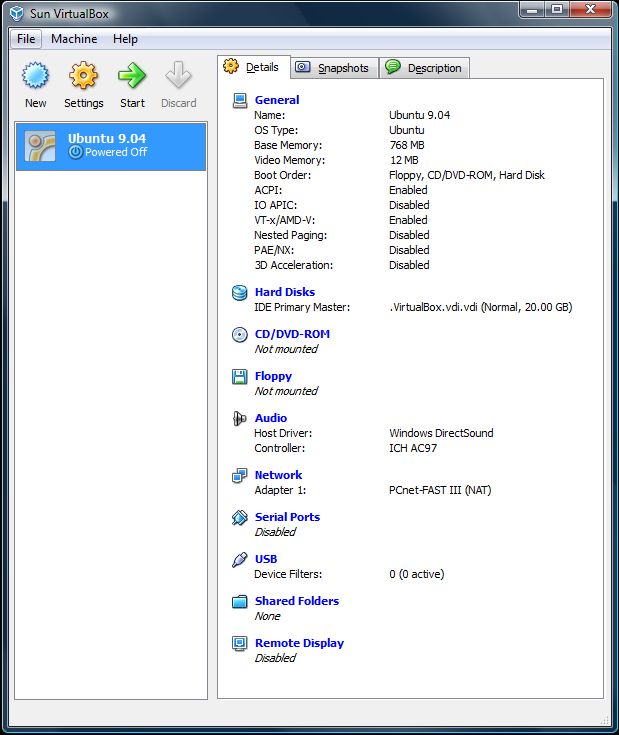Click the General section computer icon

coord(240,100)
